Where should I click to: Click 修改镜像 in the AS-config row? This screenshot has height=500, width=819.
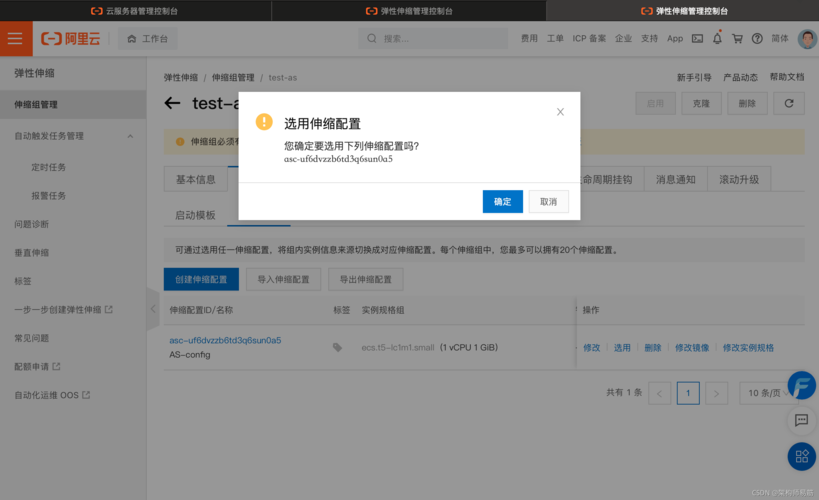coord(692,347)
